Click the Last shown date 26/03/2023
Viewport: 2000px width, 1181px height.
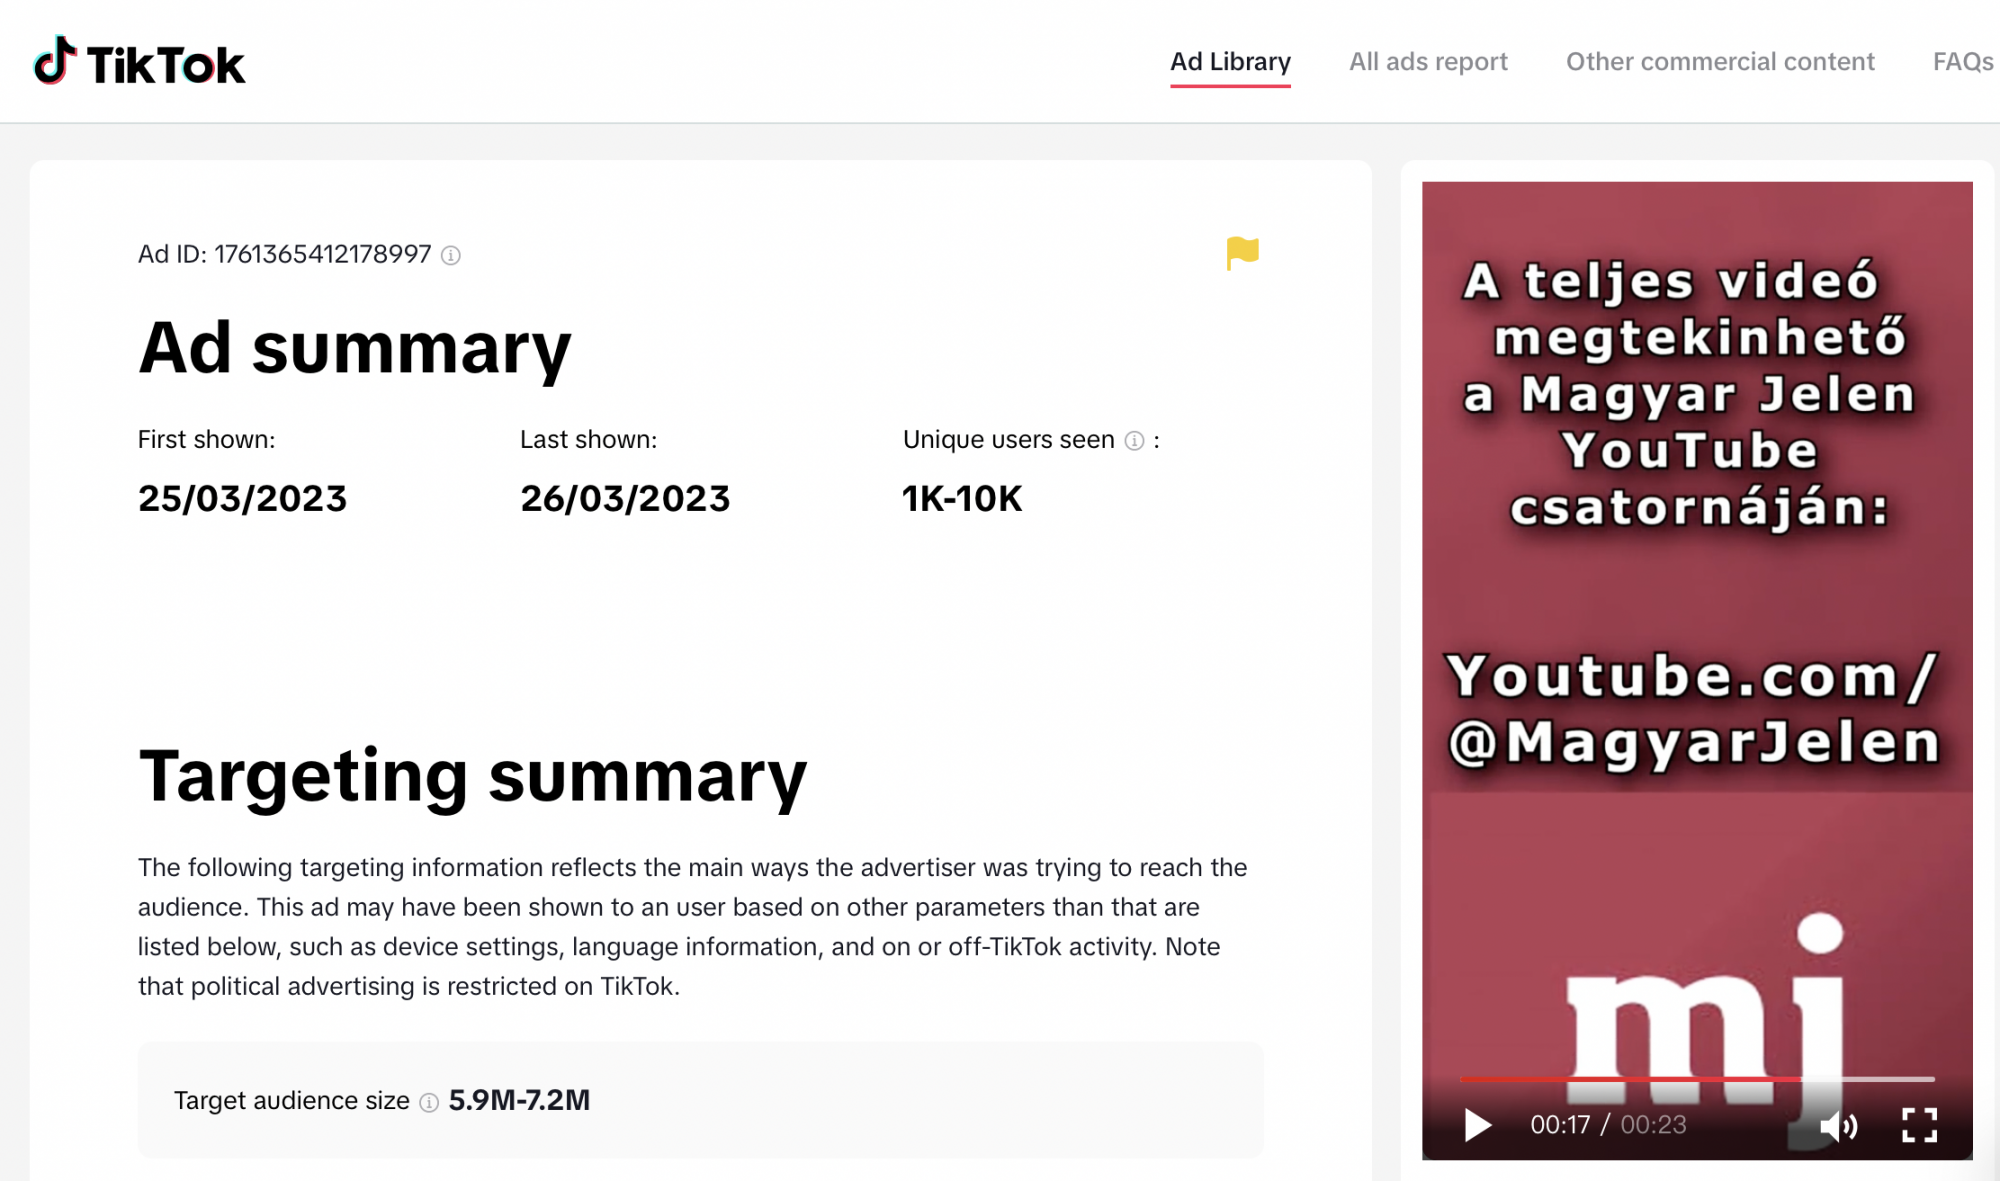pyautogui.click(x=625, y=498)
